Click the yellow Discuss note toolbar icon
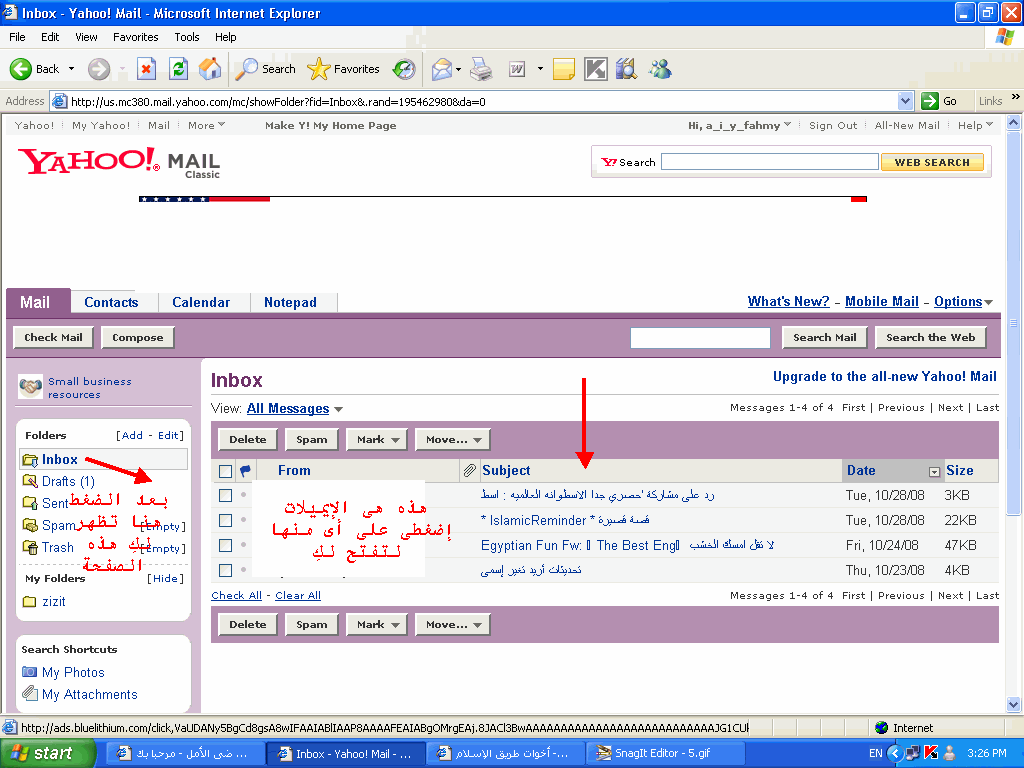 click(x=564, y=69)
